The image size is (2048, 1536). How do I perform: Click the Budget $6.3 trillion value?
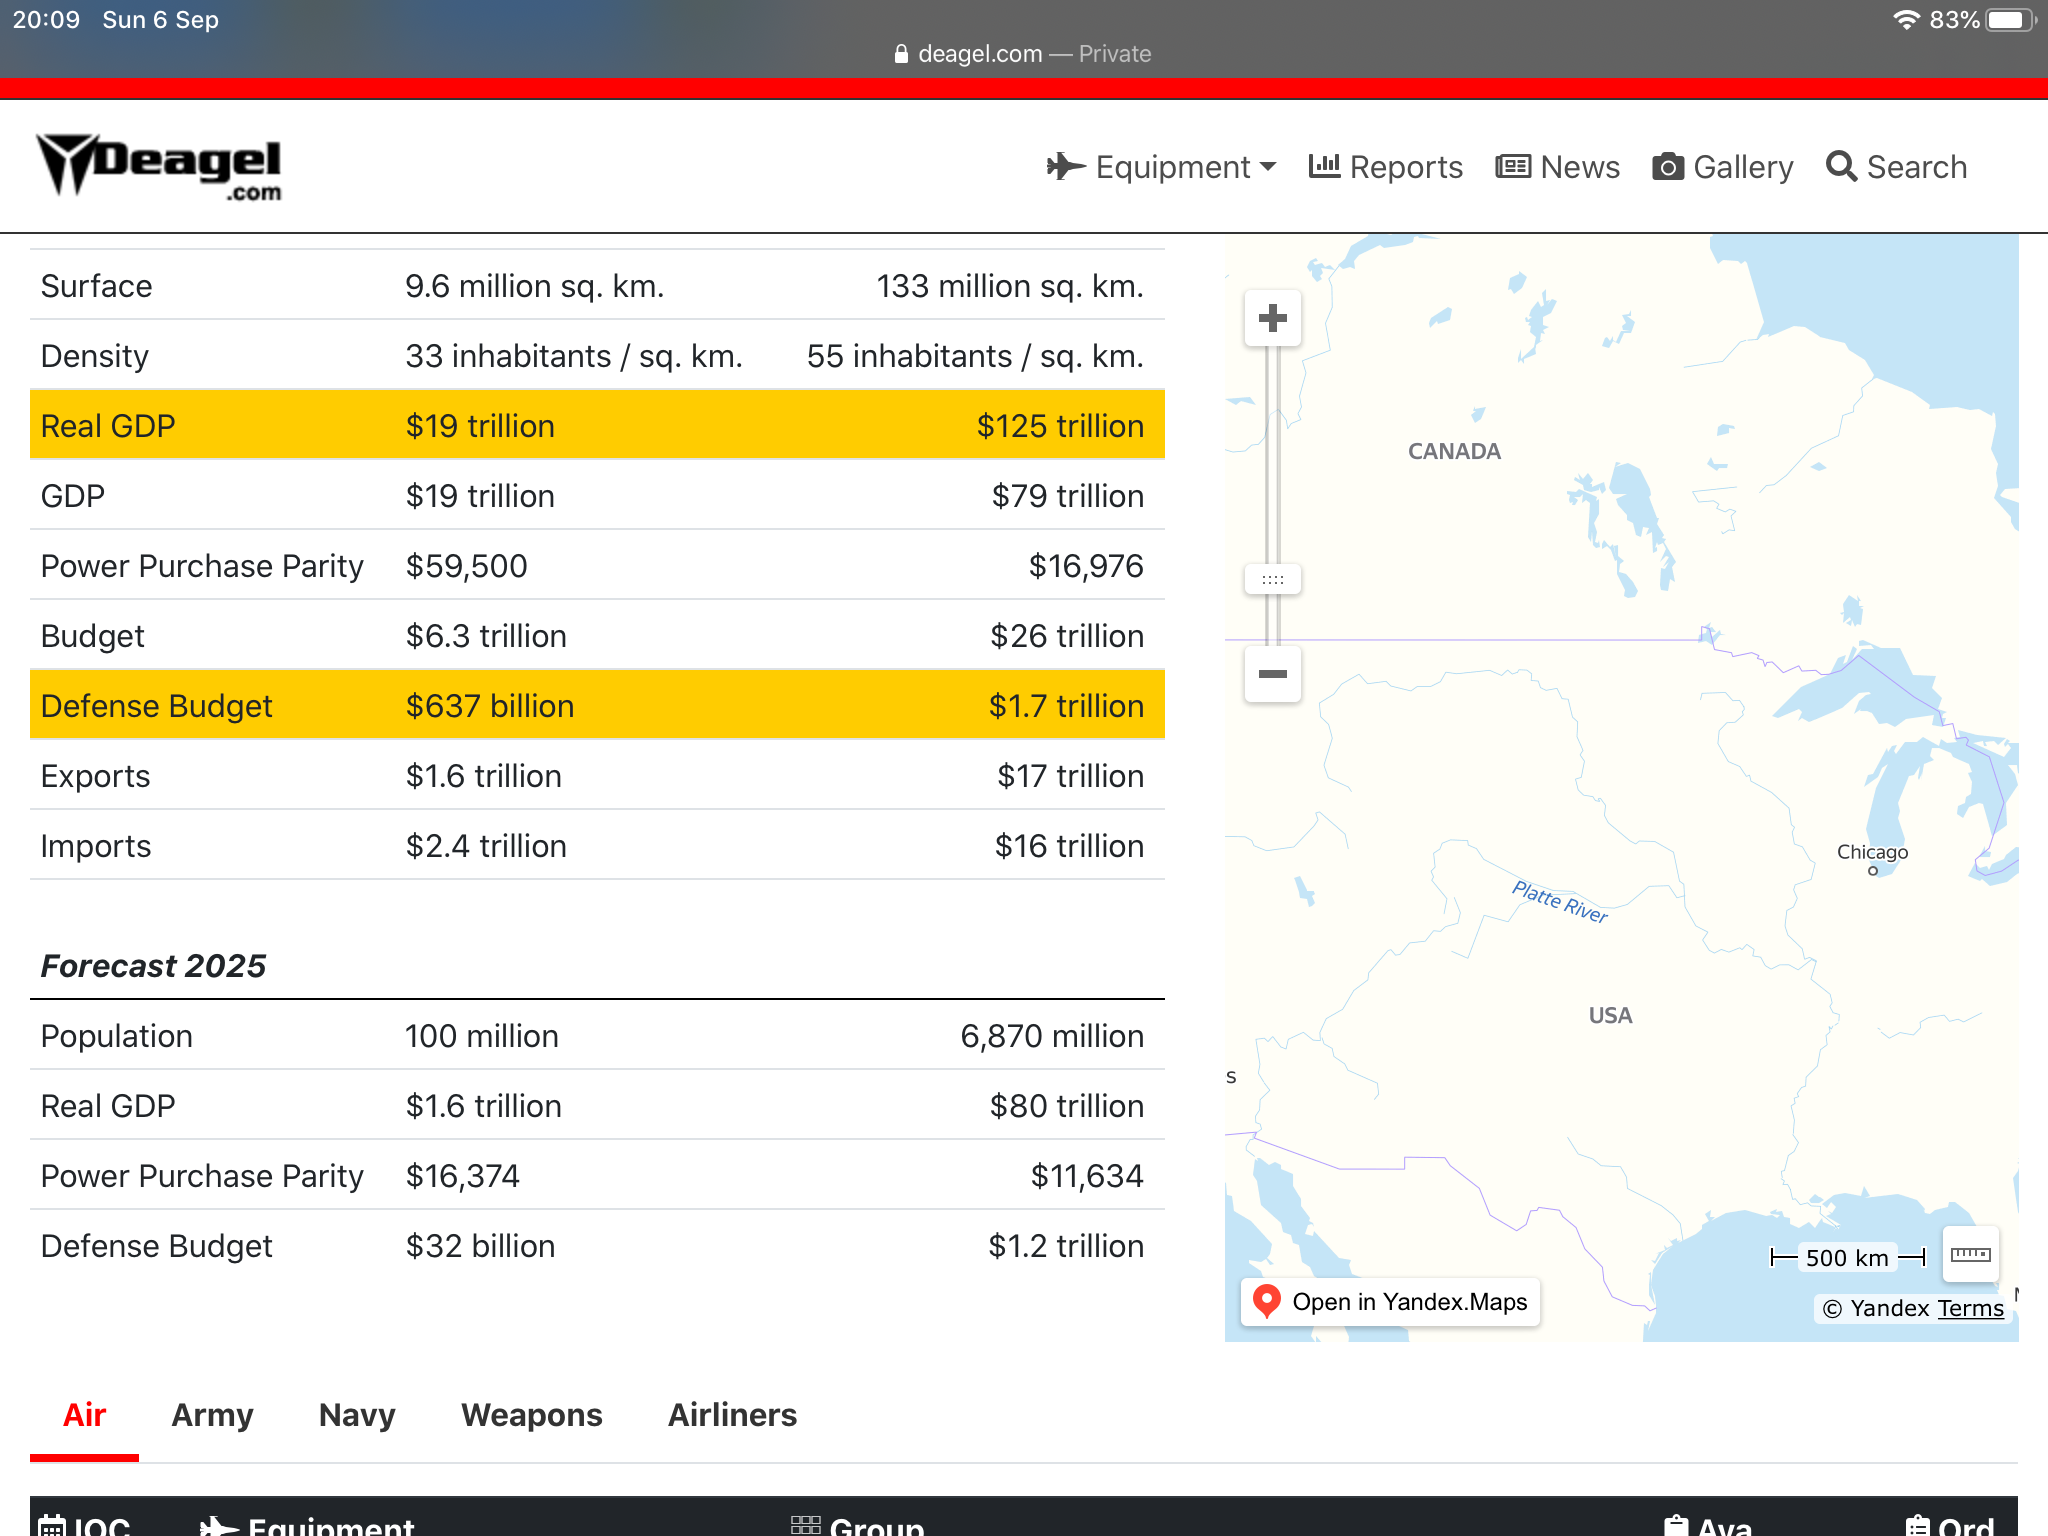coord(486,636)
